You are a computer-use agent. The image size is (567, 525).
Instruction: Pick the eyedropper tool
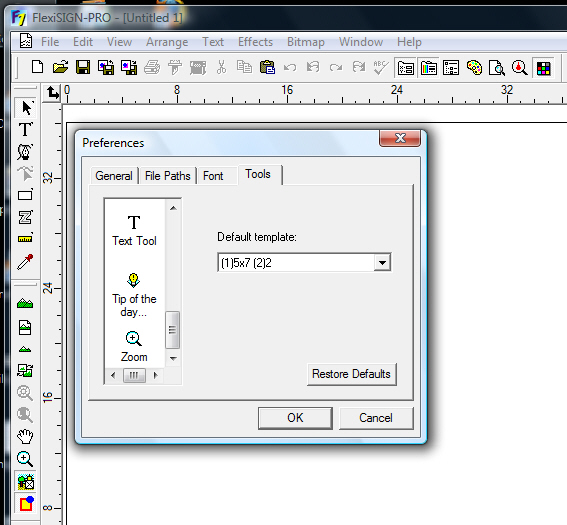click(x=25, y=262)
